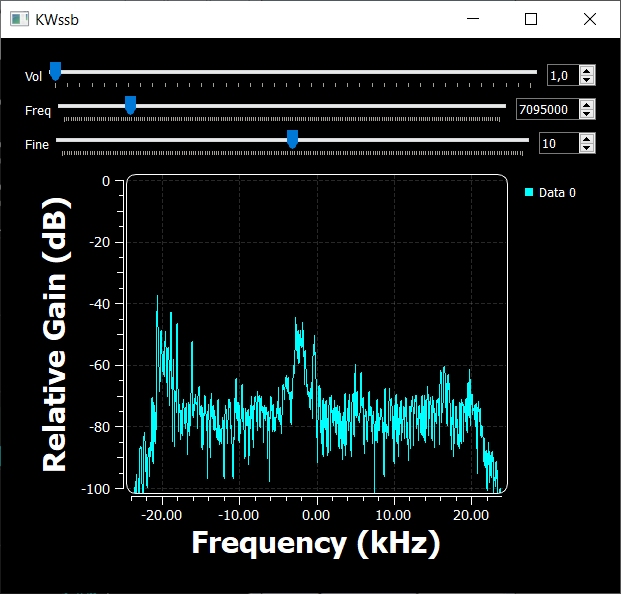The width and height of the screenshot is (621, 594).
Task: Click the Vol slider handle
Action: pos(55,70)
